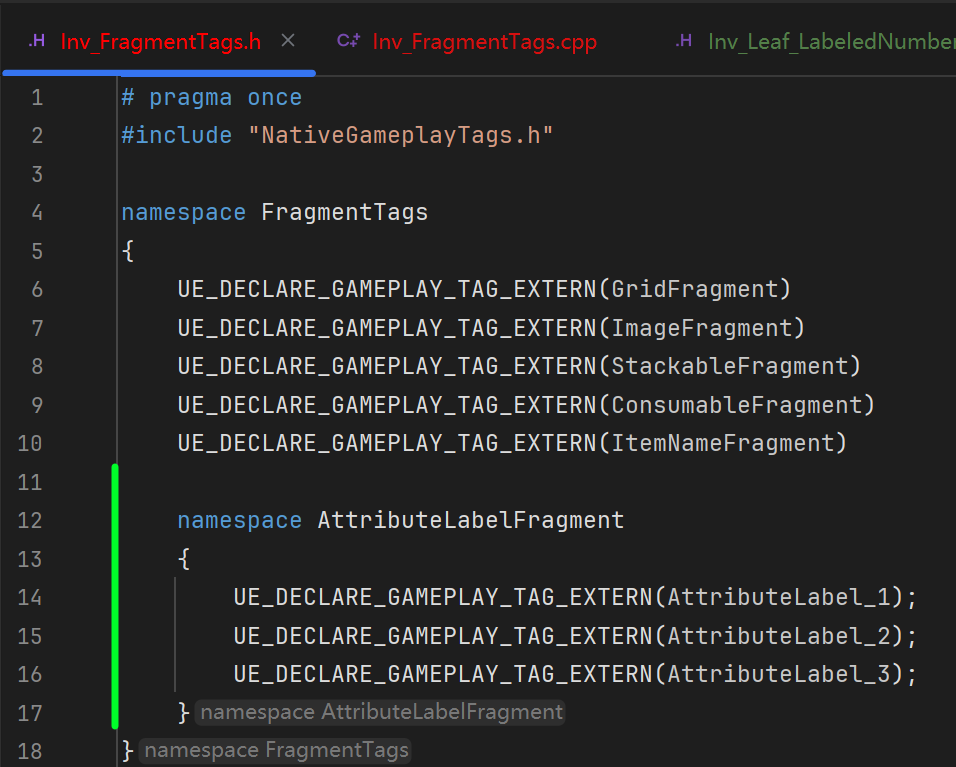Click GridFragment in the macro call
The image size is (956, 767).
(x=694, y=289)
